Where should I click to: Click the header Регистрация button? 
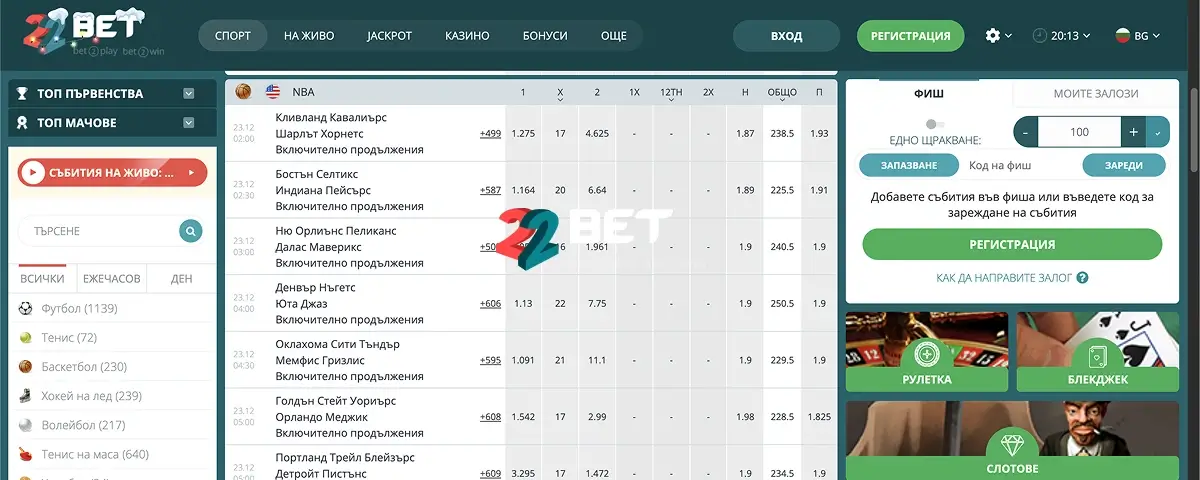click(910, 35)
